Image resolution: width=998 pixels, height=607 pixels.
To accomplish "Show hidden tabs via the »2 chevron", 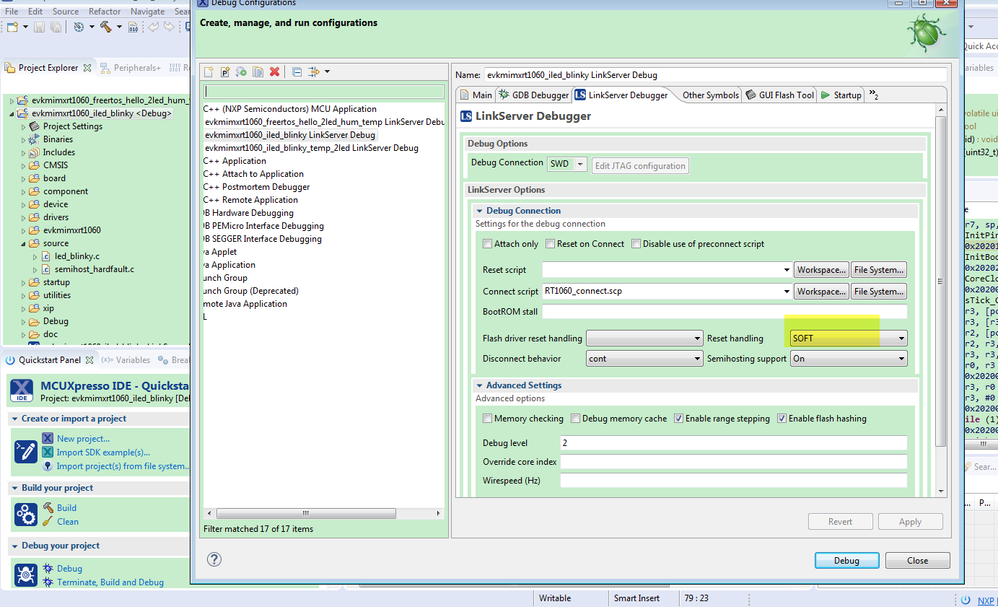I will click(873, 95).
